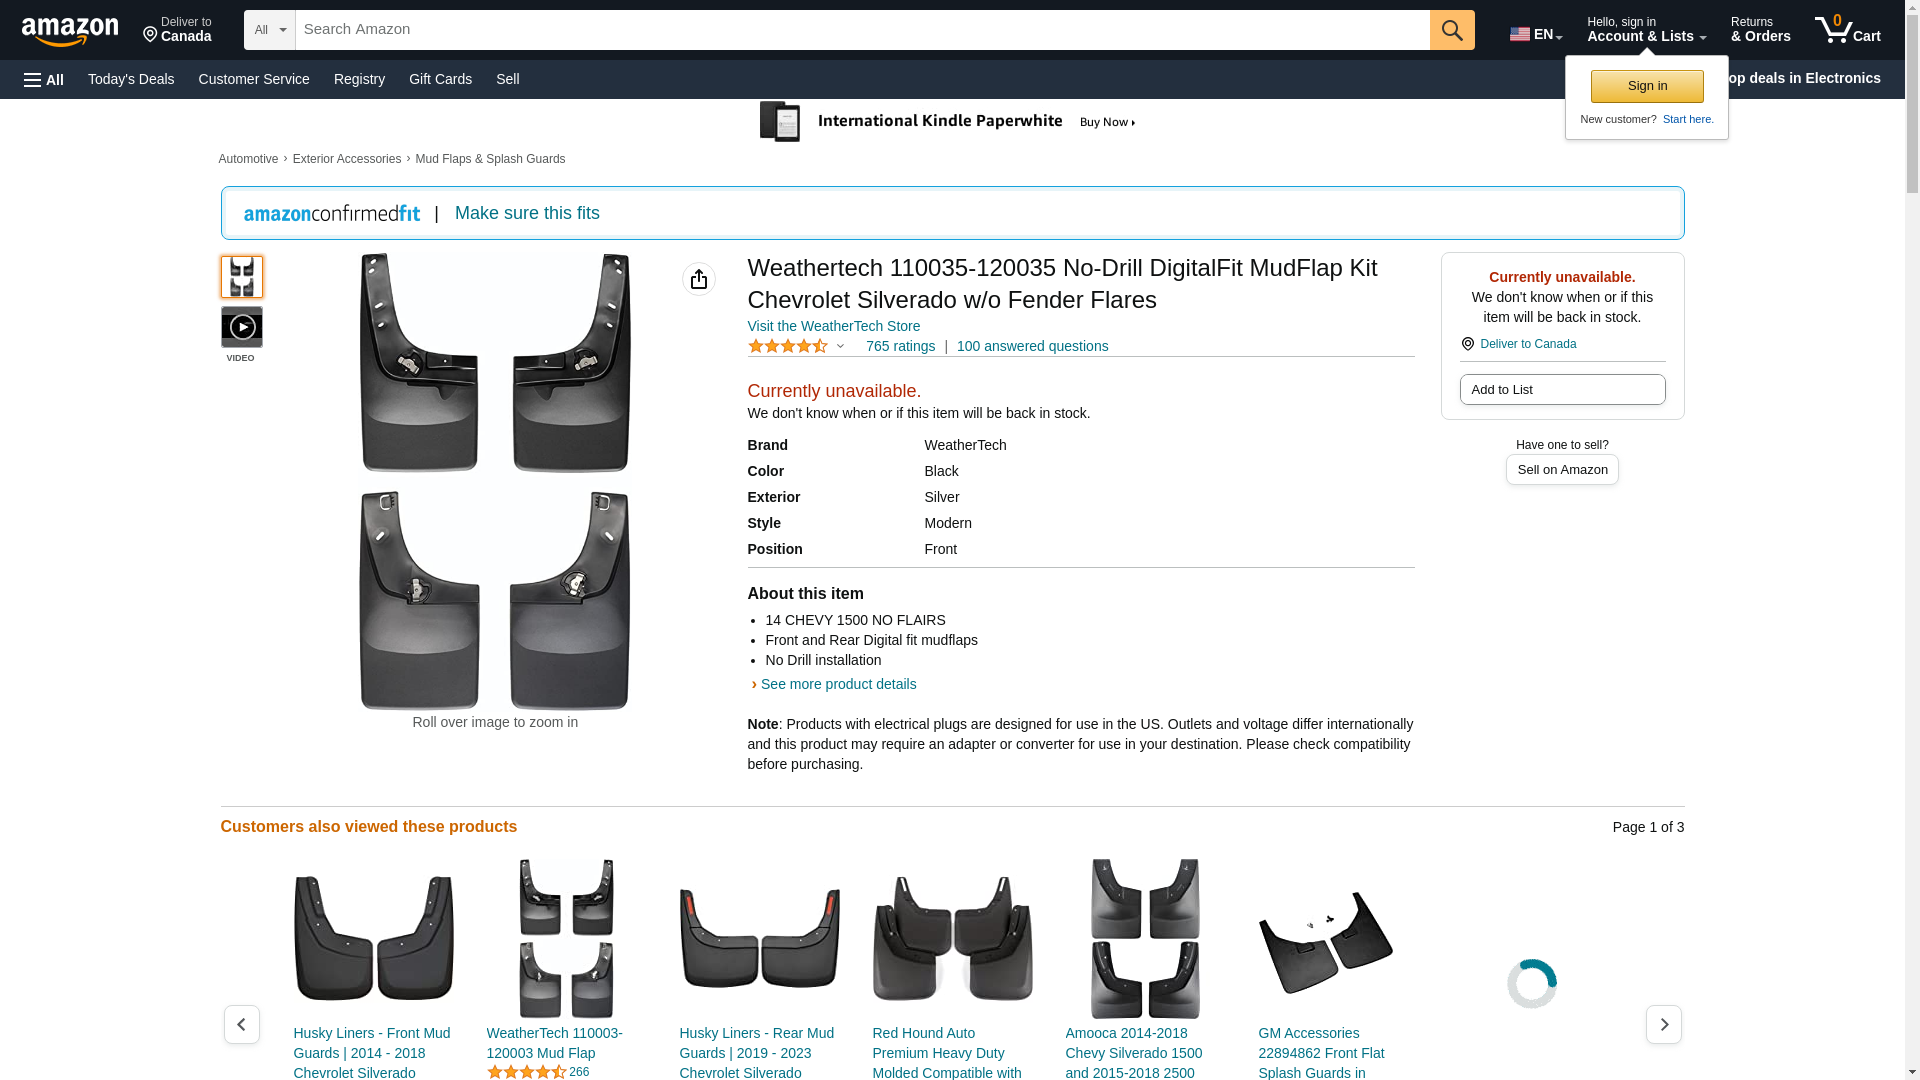Viewport: 1920px width, 1080px height.
Task: Play the product video thumbnail
Action: pyautogui.click(x=241, y=327)
